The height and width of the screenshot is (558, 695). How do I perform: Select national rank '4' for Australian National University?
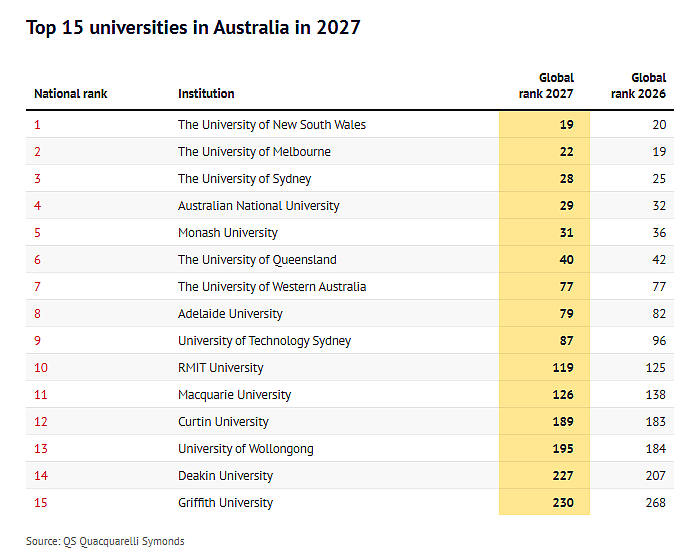[x=37, y=206]
